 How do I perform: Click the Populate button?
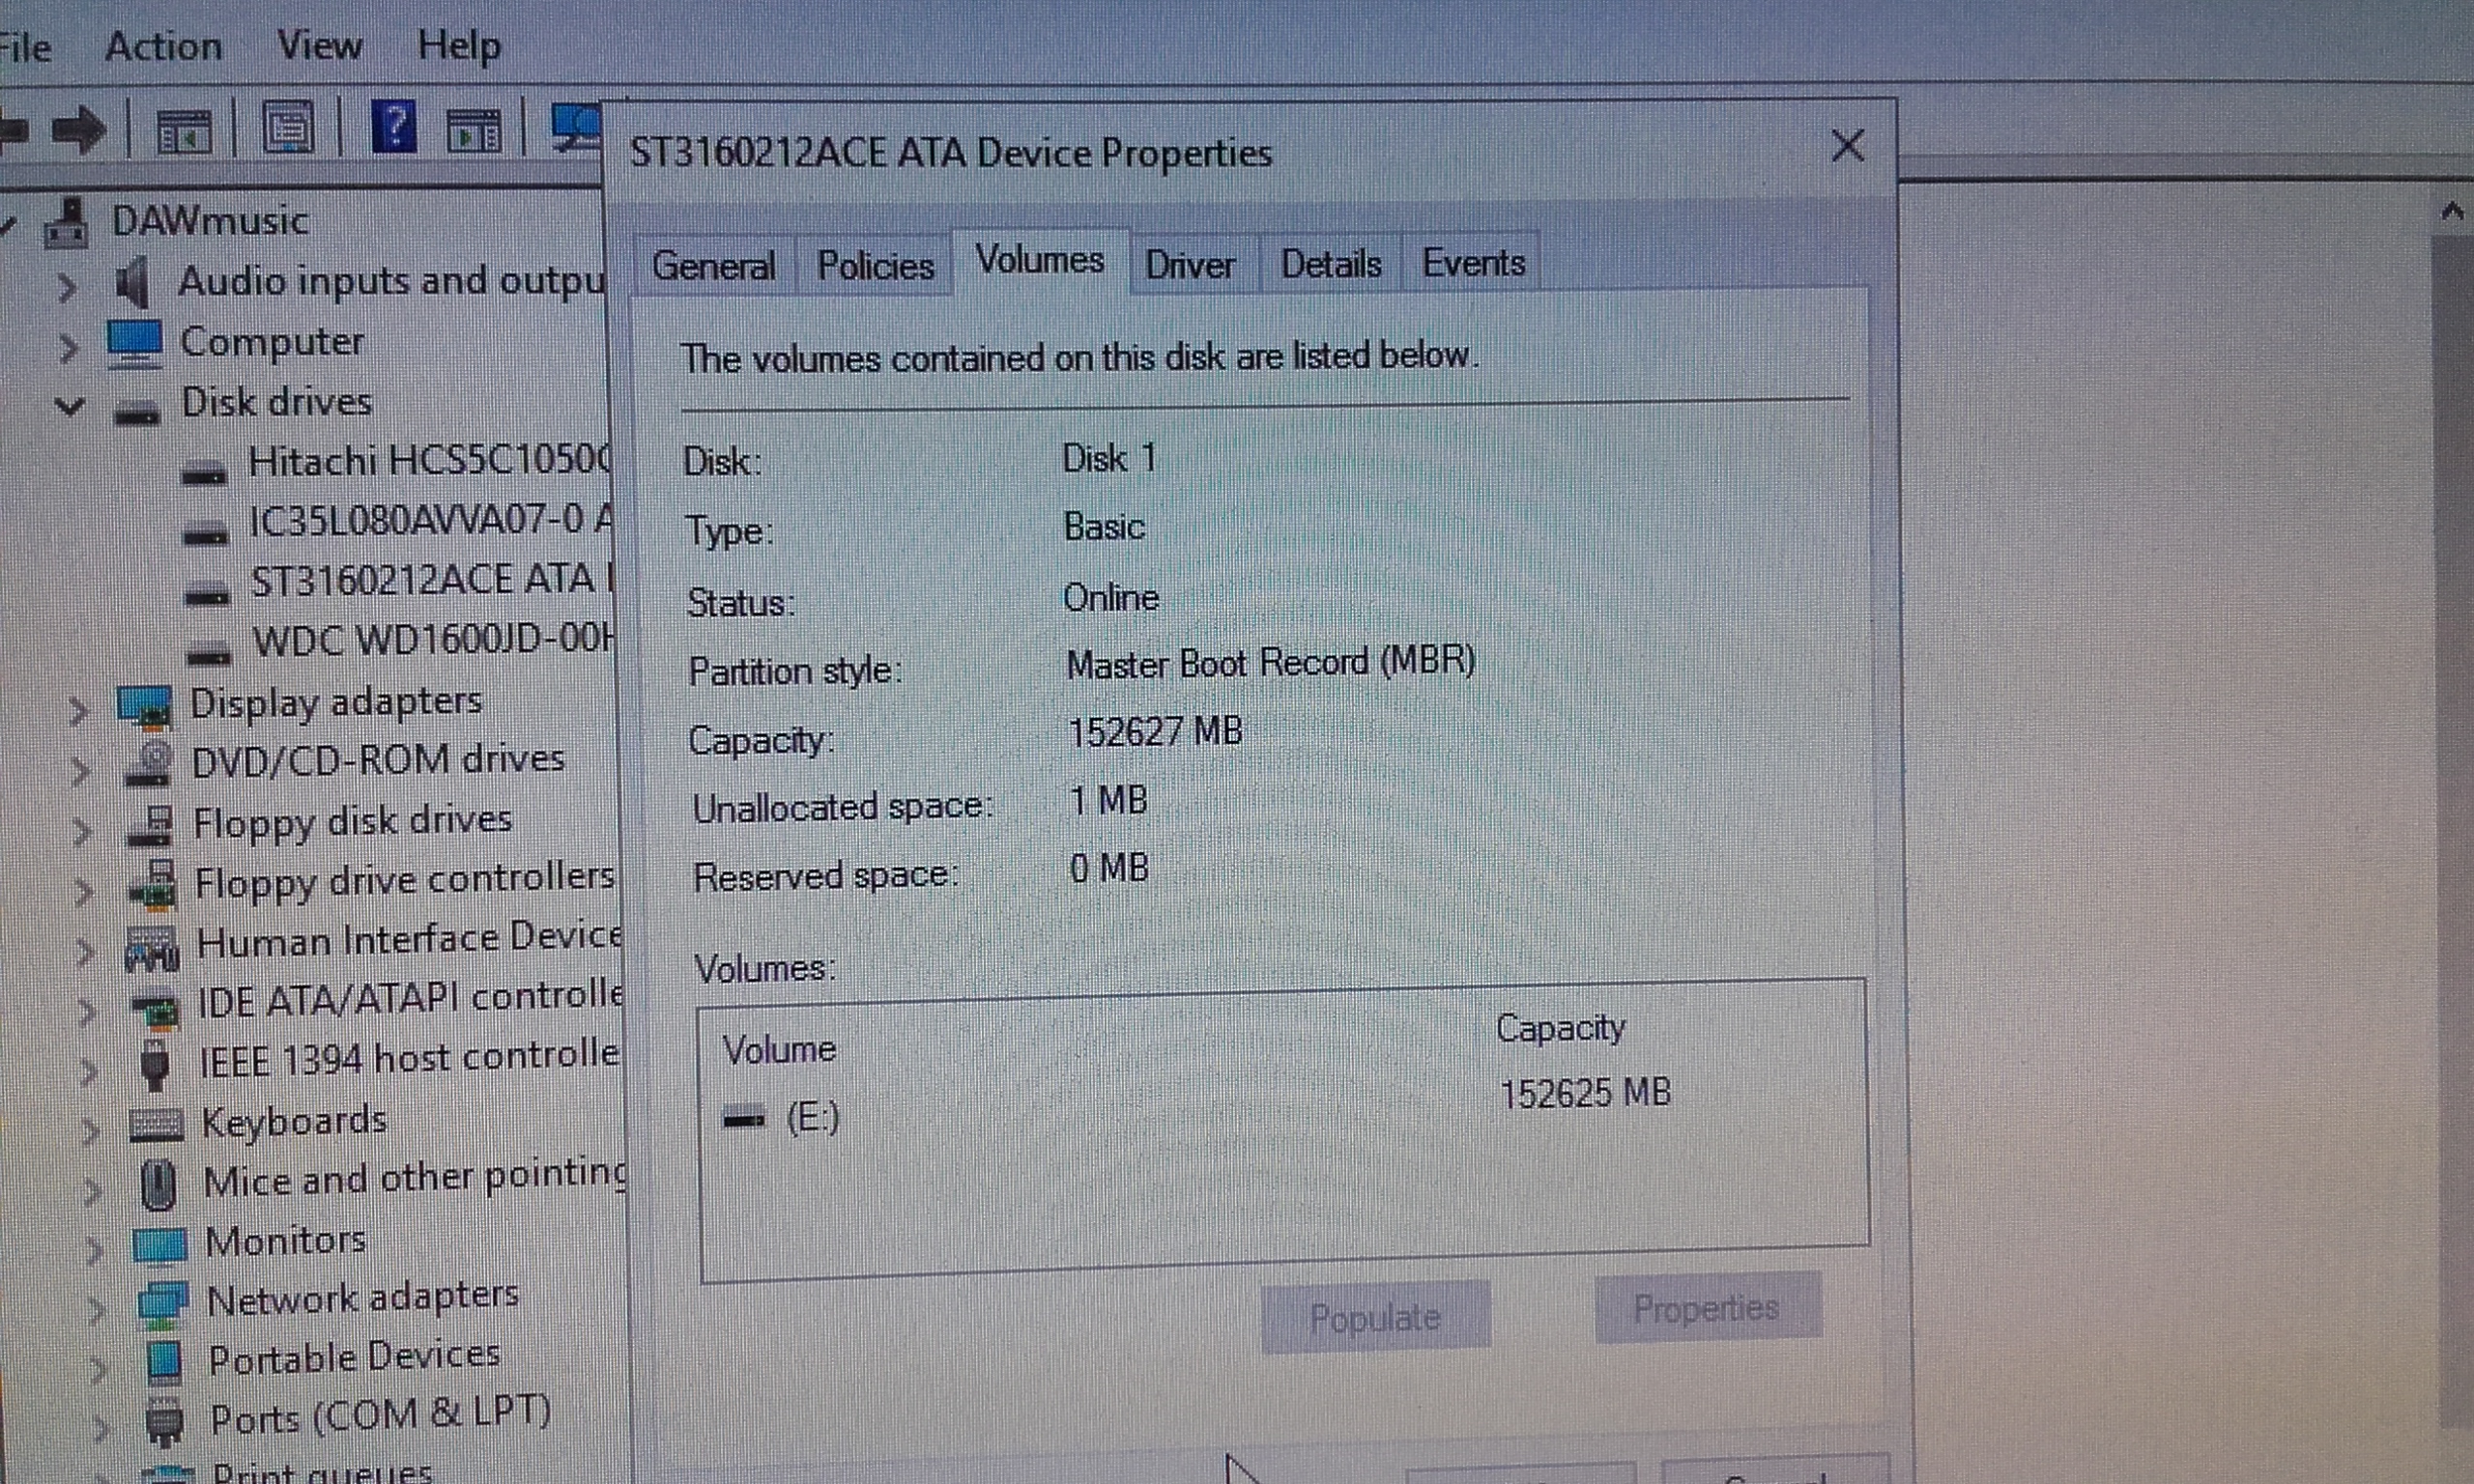[x=1374, y=1318]
